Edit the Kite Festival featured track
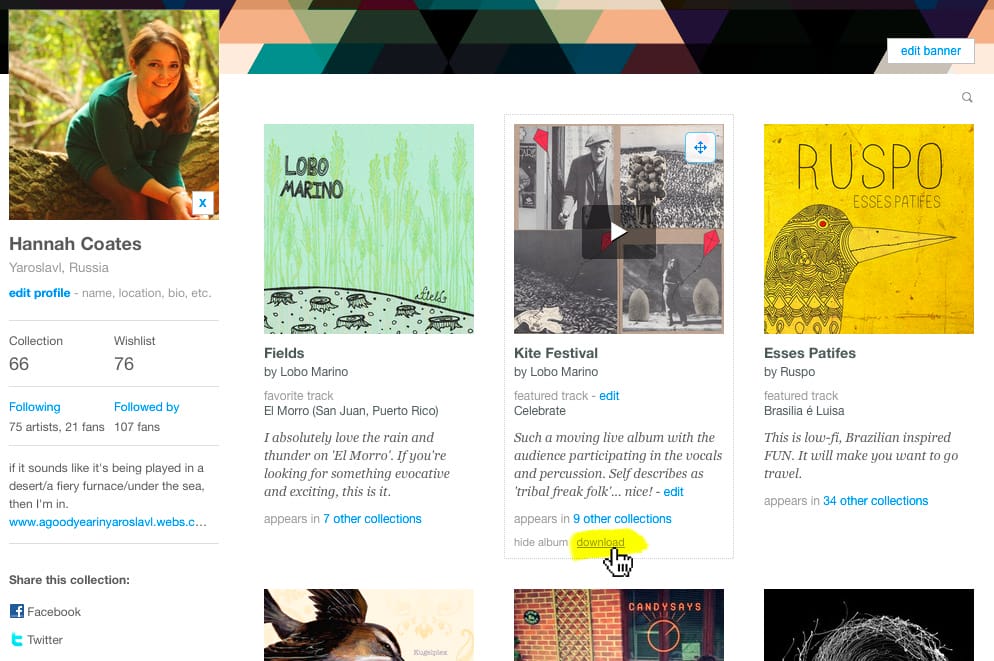Viewport: 994px width, 661px height. 609,395
